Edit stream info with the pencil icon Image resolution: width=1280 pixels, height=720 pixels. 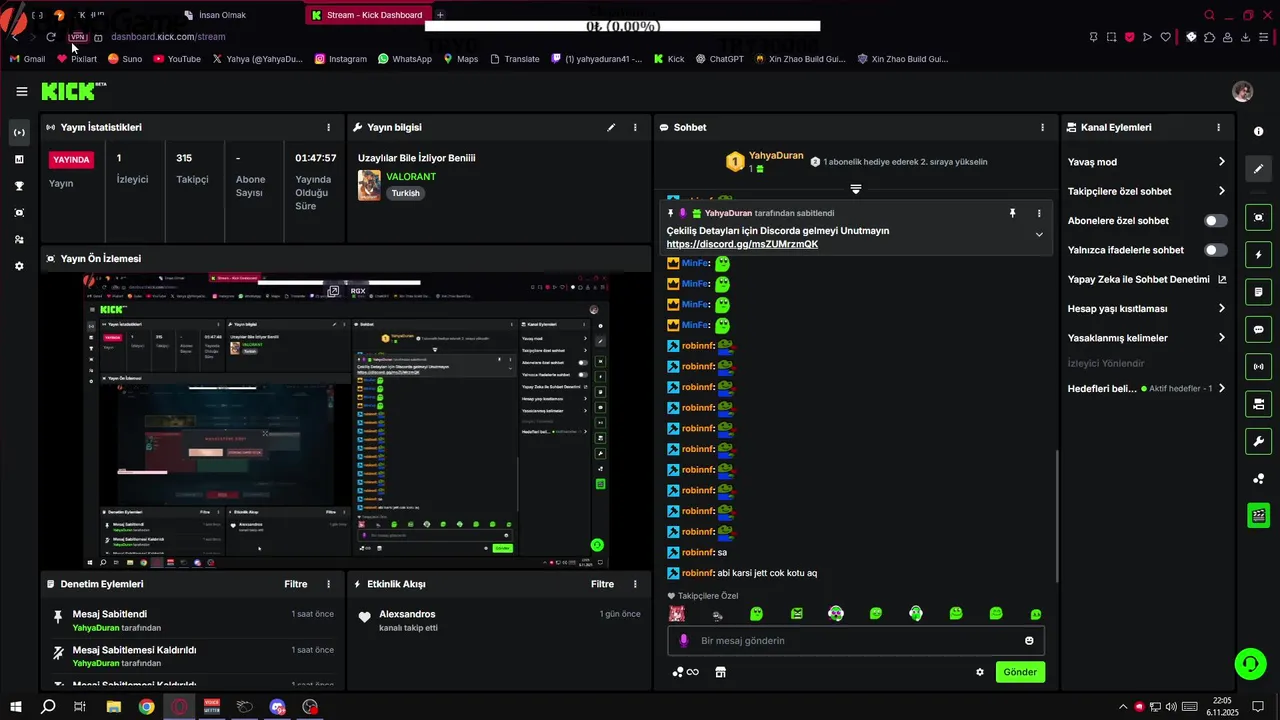coord(611,127)
